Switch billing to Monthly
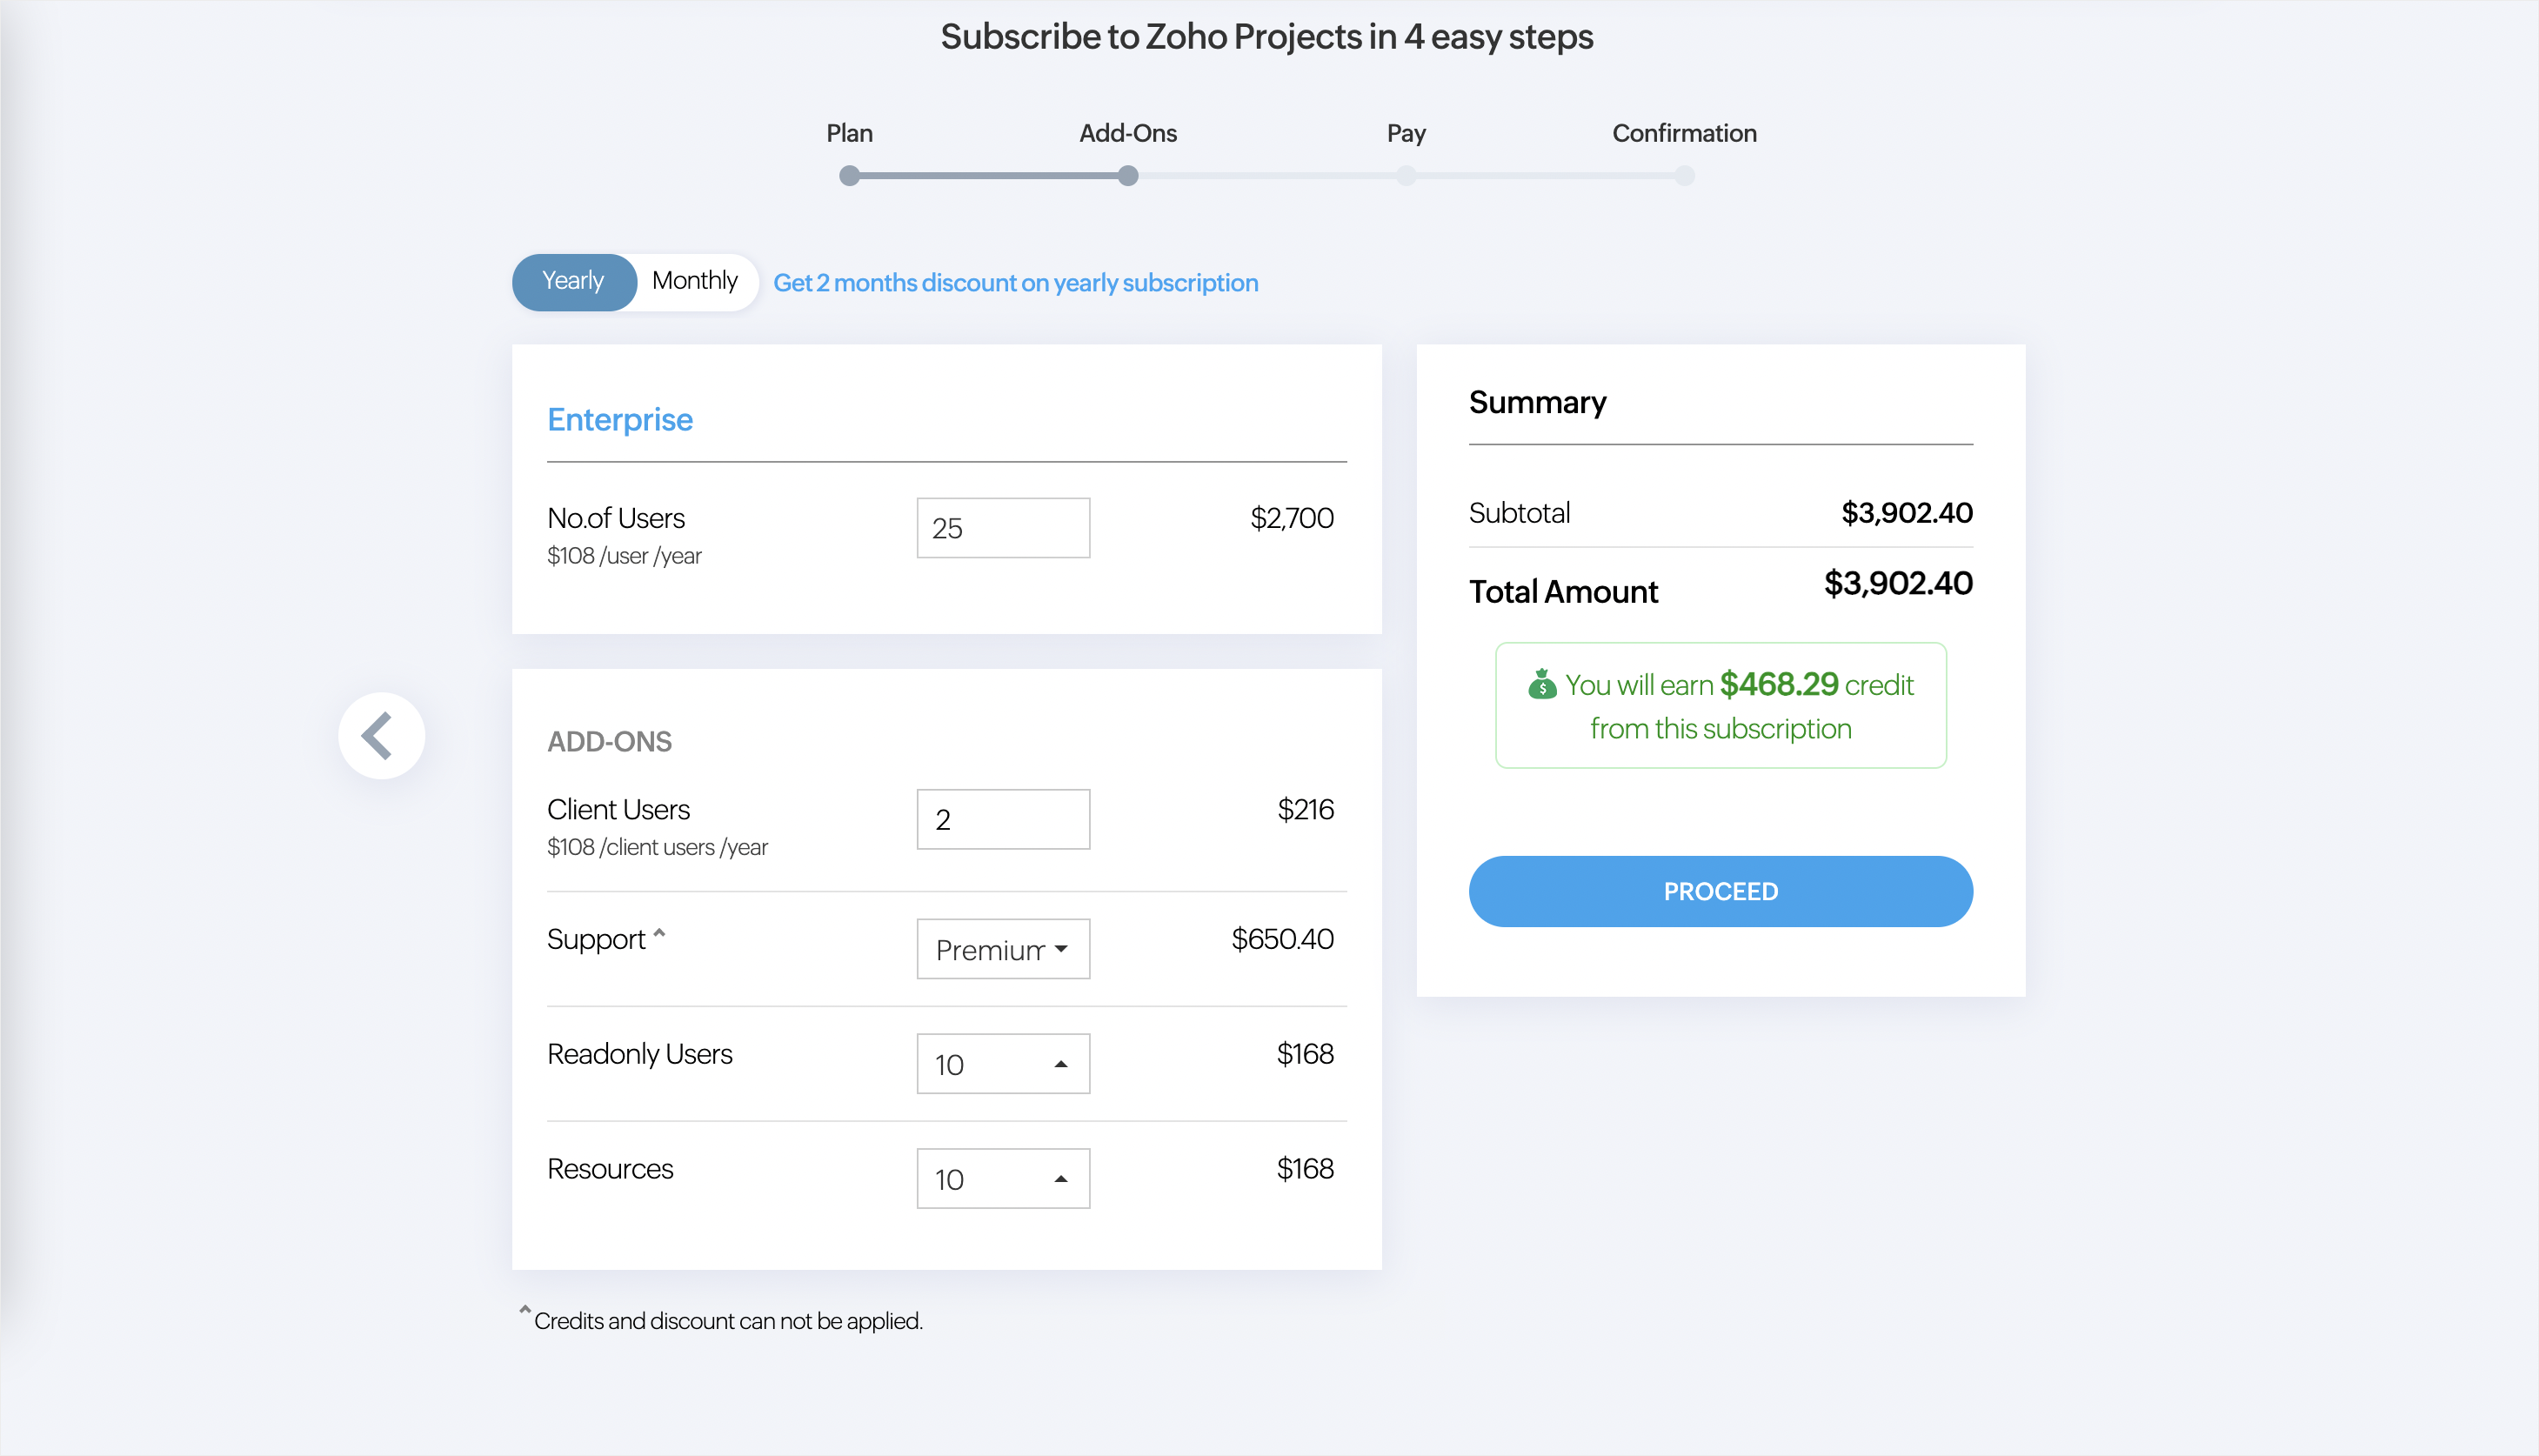This screenshot has width=2539, height=1456. [695, 281]
